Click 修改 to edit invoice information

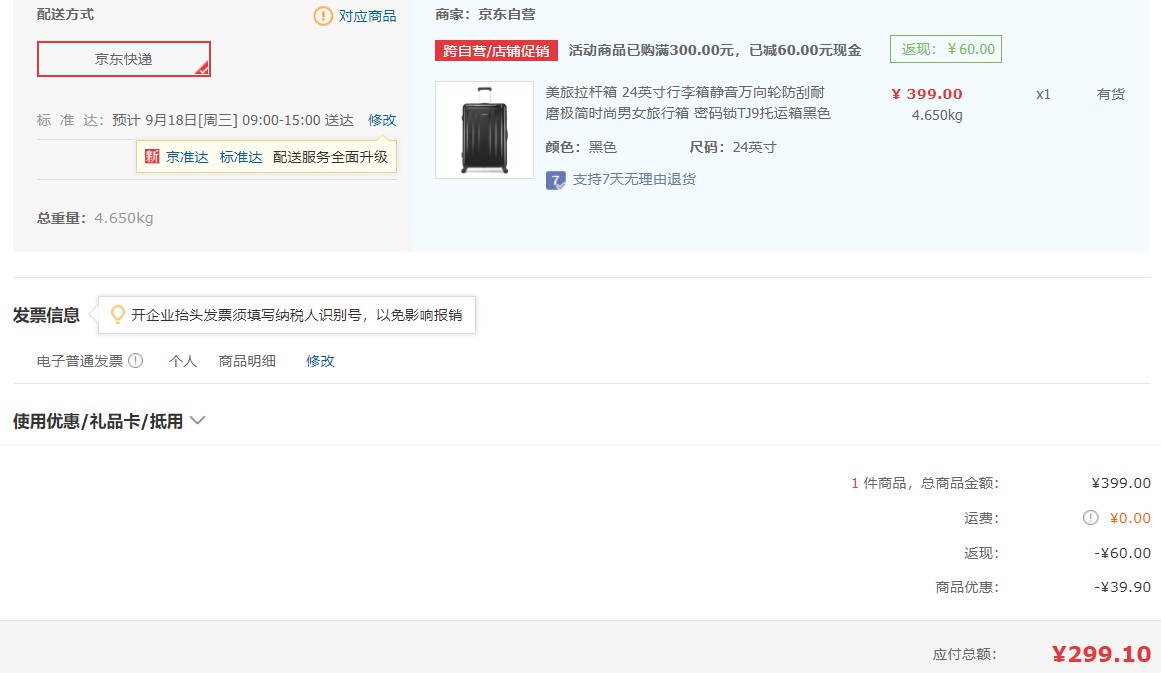tap(320, 361)
